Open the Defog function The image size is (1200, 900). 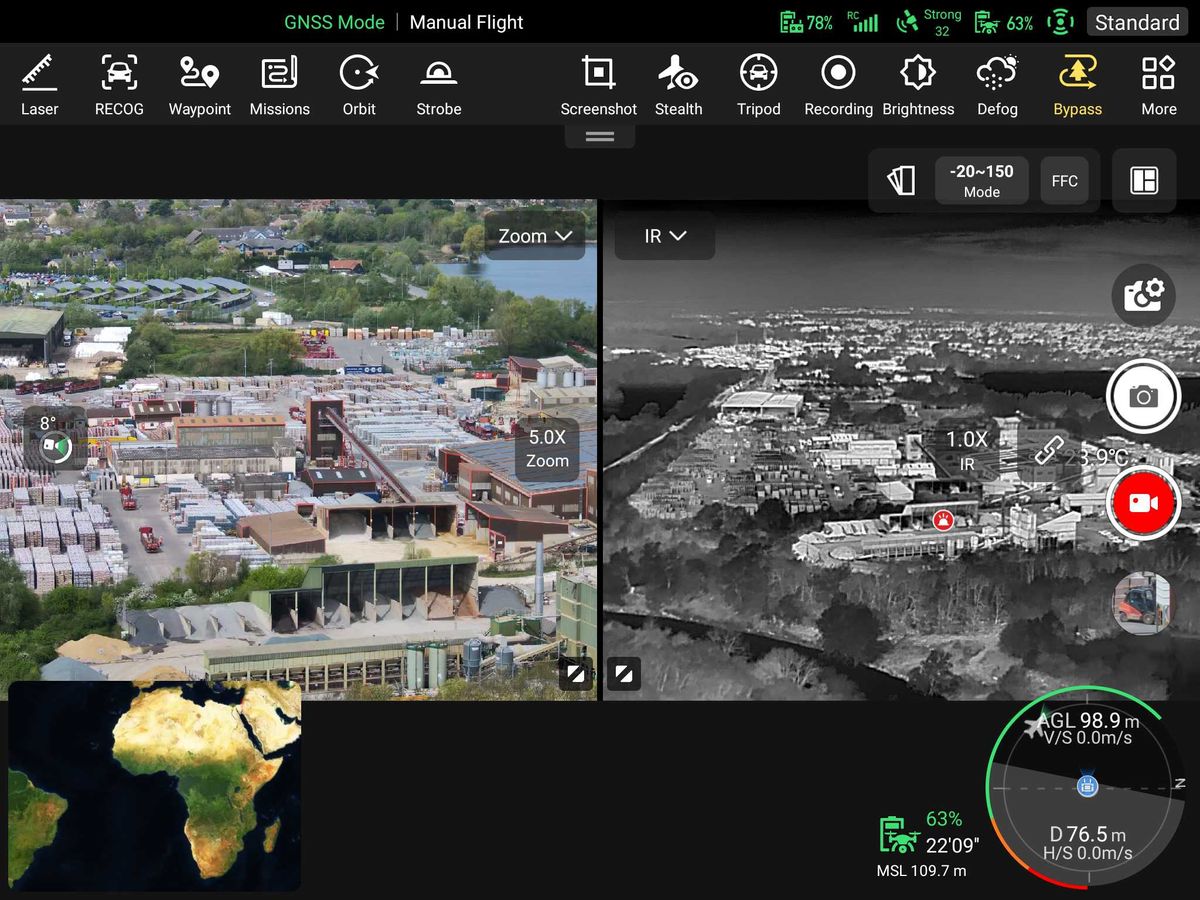tap(997, 84)
